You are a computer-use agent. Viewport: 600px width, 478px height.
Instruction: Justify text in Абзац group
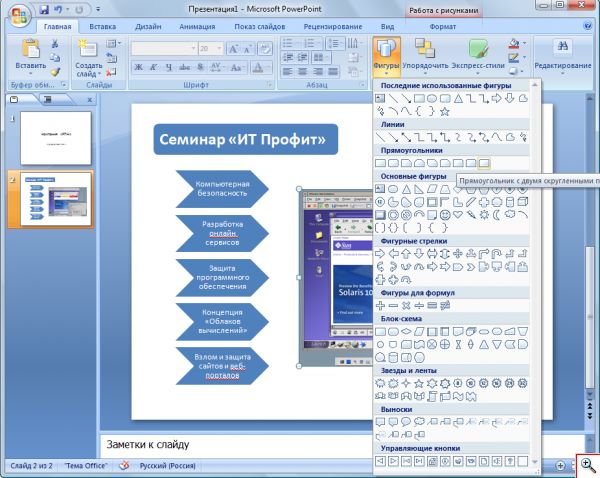click(333, 72)
